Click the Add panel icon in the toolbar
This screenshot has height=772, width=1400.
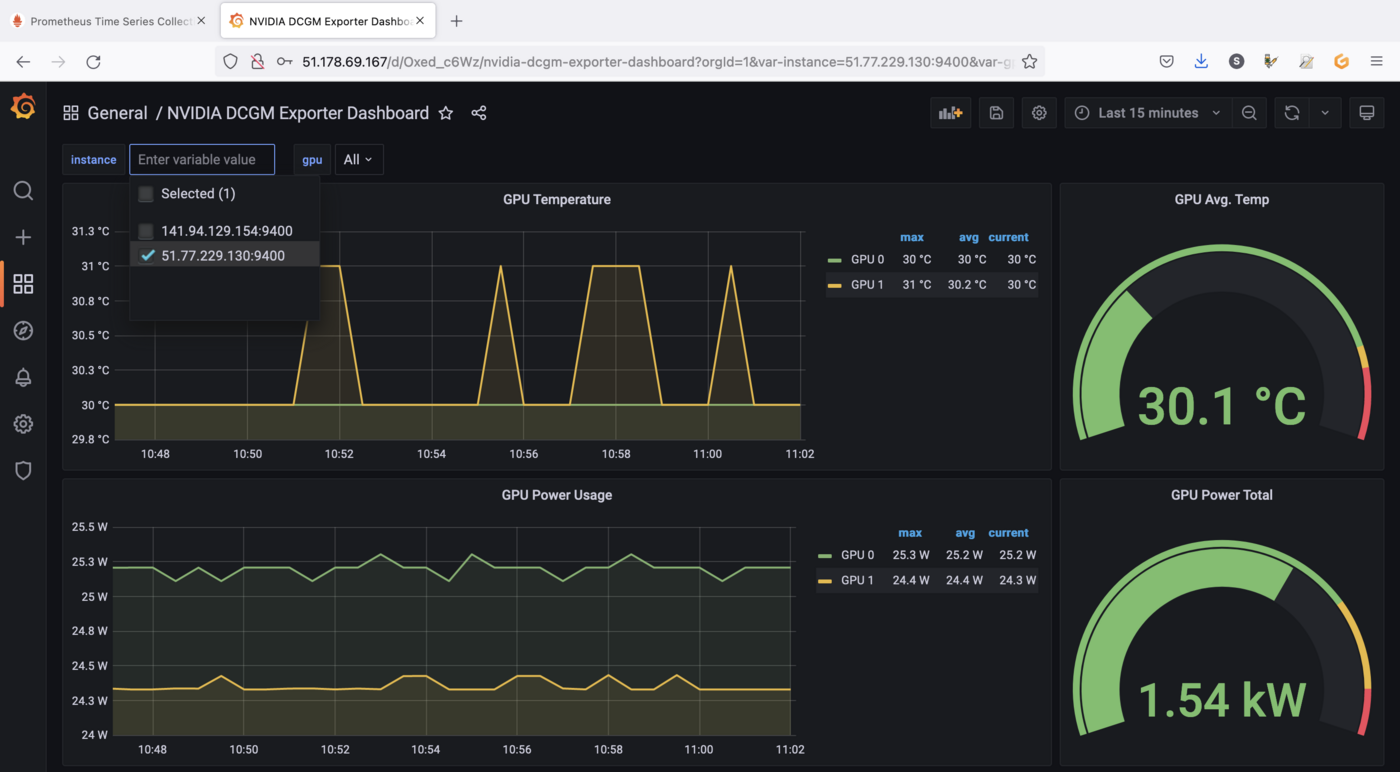(x=950, y=112)
